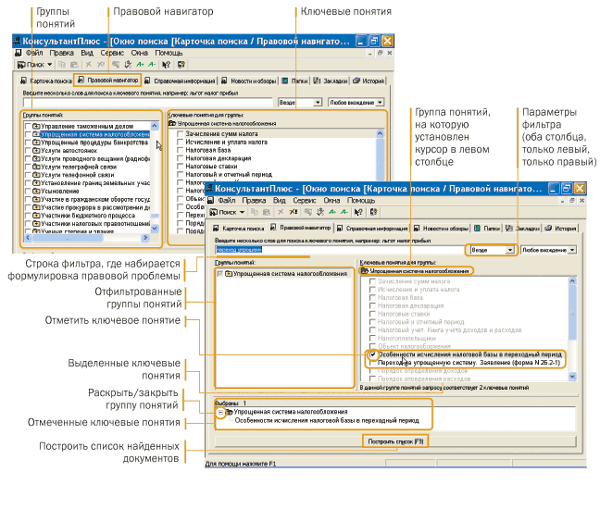Click scroll-down arrow of groups list, back window
600x509 pixels.
155,228
